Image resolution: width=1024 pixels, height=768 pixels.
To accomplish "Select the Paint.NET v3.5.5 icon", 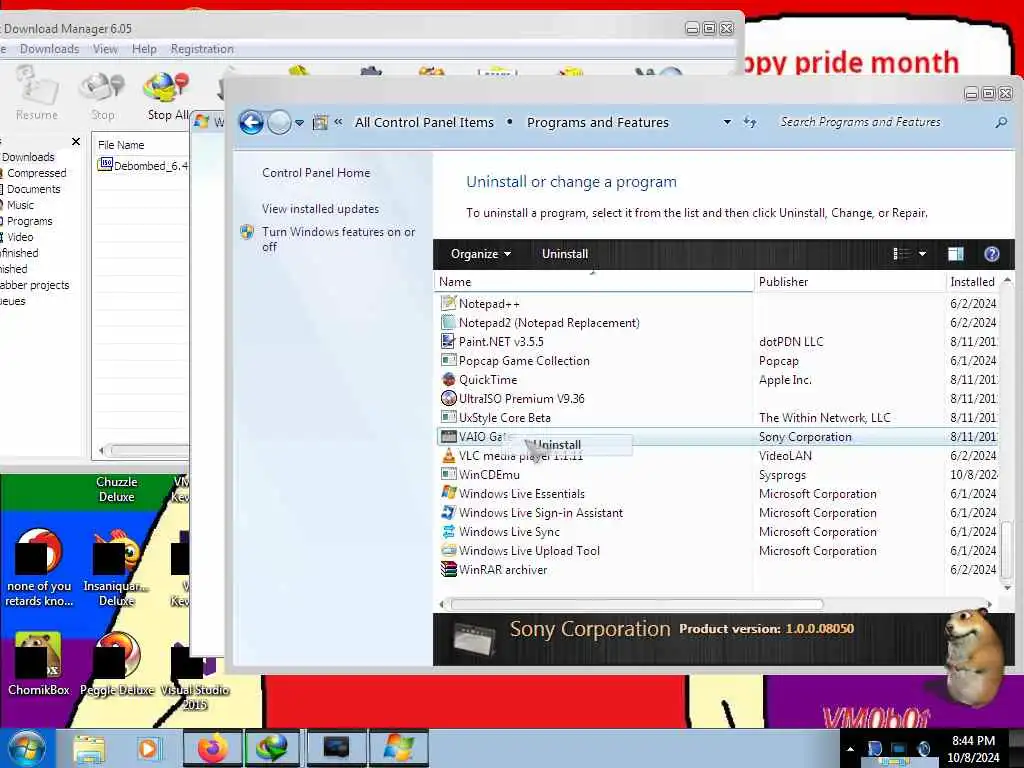I will coord(448,342).
